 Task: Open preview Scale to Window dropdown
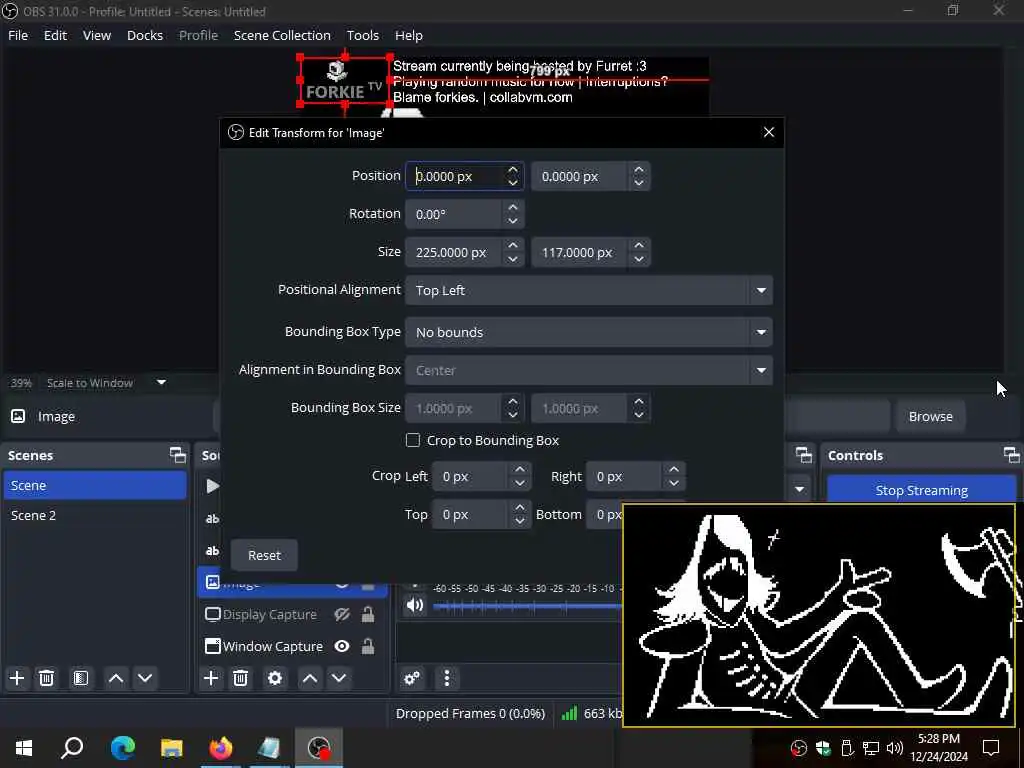point(161,383)
